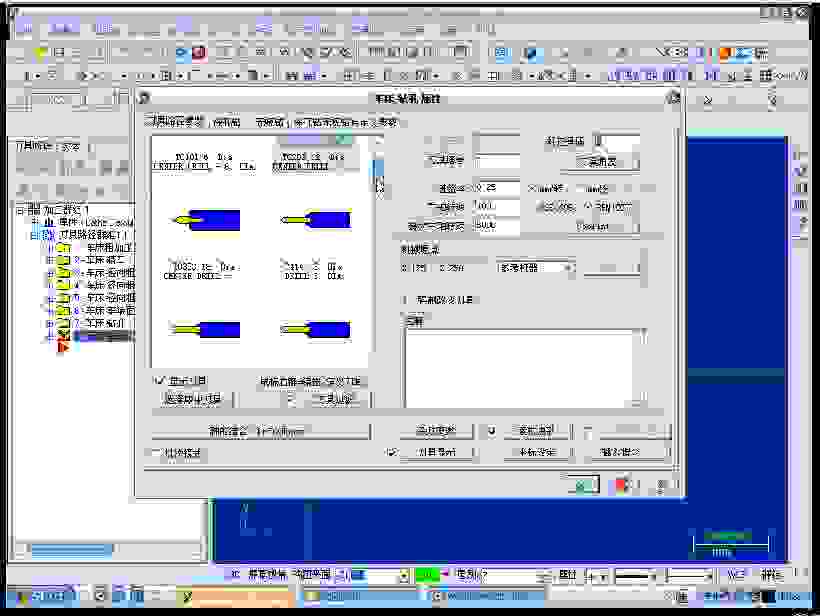Screen dimensions: 820x616
Task: Click the 杂项变数 button
Action: [x=436, y=431]
